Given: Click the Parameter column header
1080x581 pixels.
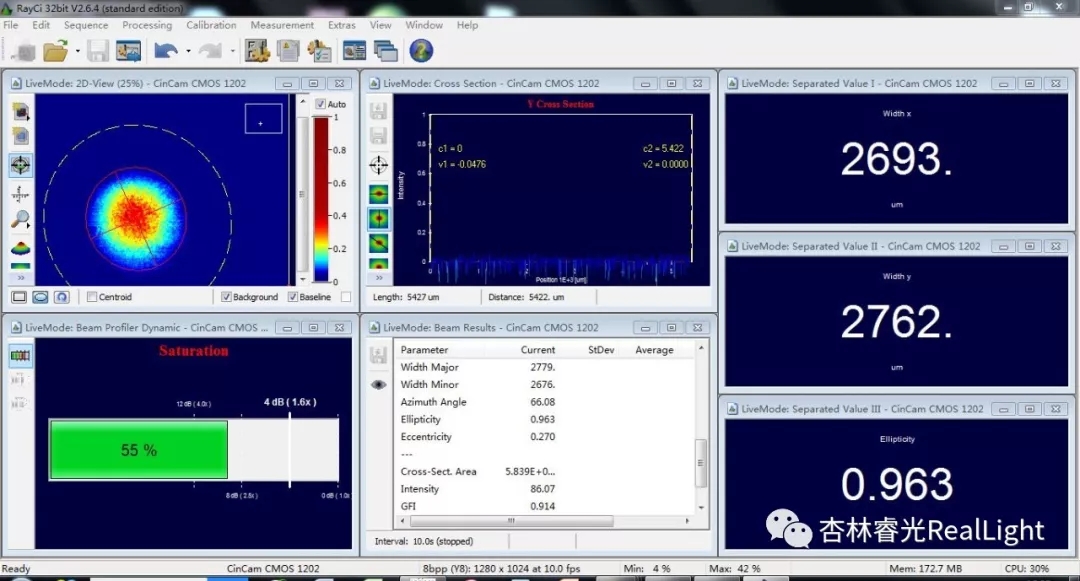Looking at the screenshot, I should click(424, 350).
